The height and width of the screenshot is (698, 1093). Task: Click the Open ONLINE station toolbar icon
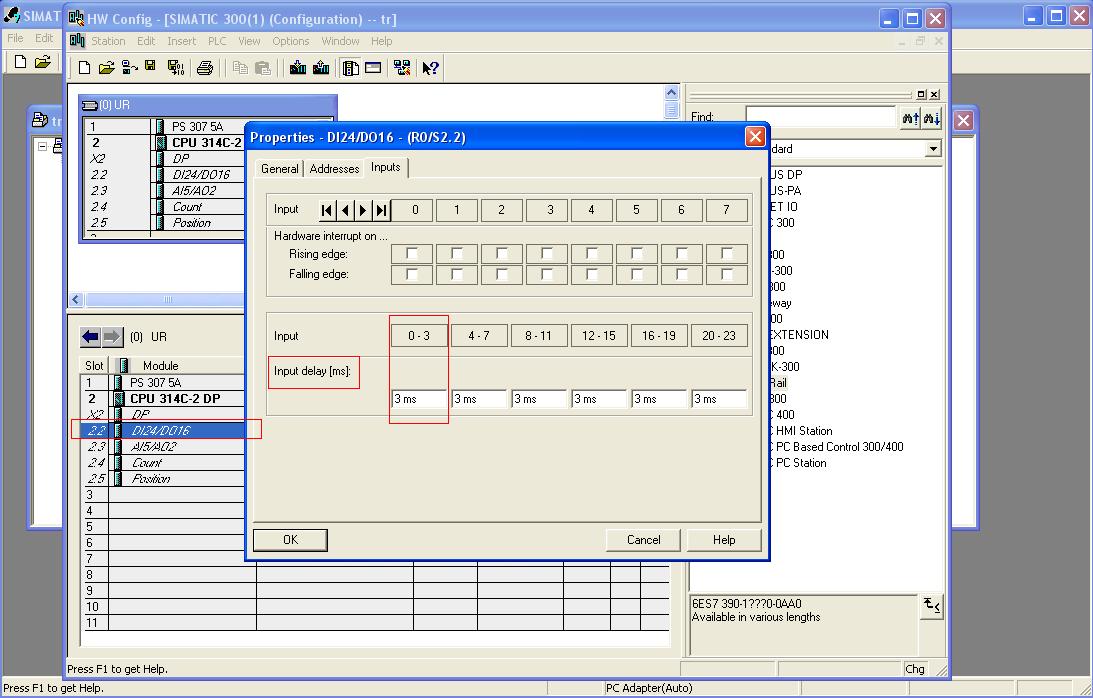[x=130, y=68]
